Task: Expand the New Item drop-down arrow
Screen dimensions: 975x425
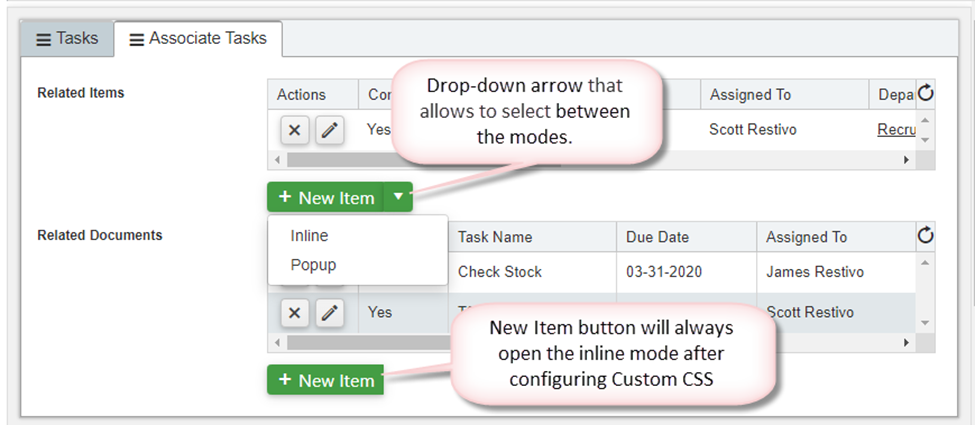Action: (x=399, y=197)
